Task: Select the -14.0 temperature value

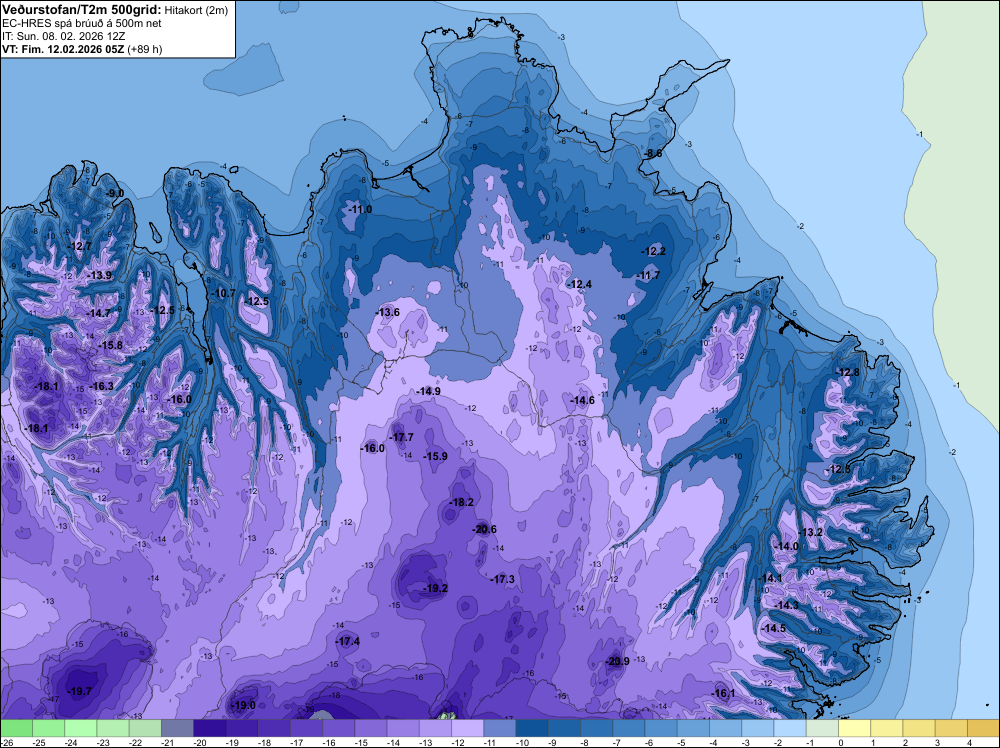Action: point(787,546)
